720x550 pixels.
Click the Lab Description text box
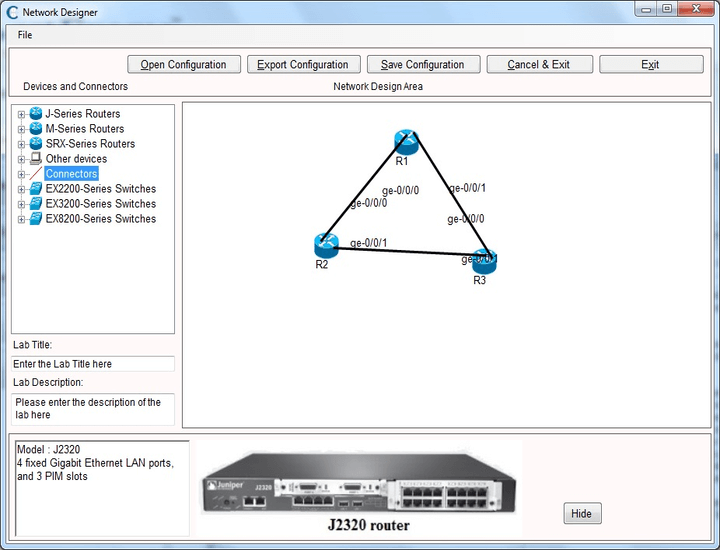93,409
